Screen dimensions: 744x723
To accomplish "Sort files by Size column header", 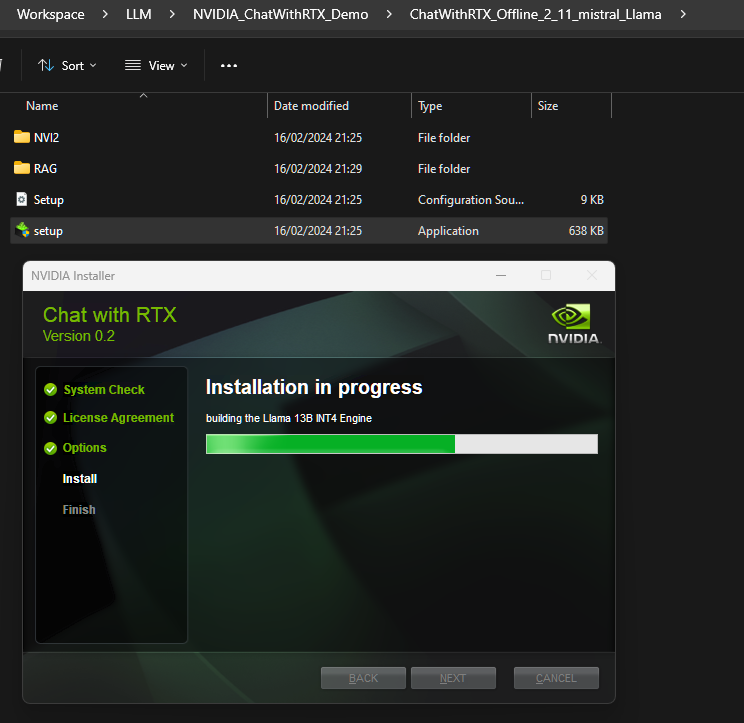I will [x=548, y=105].
